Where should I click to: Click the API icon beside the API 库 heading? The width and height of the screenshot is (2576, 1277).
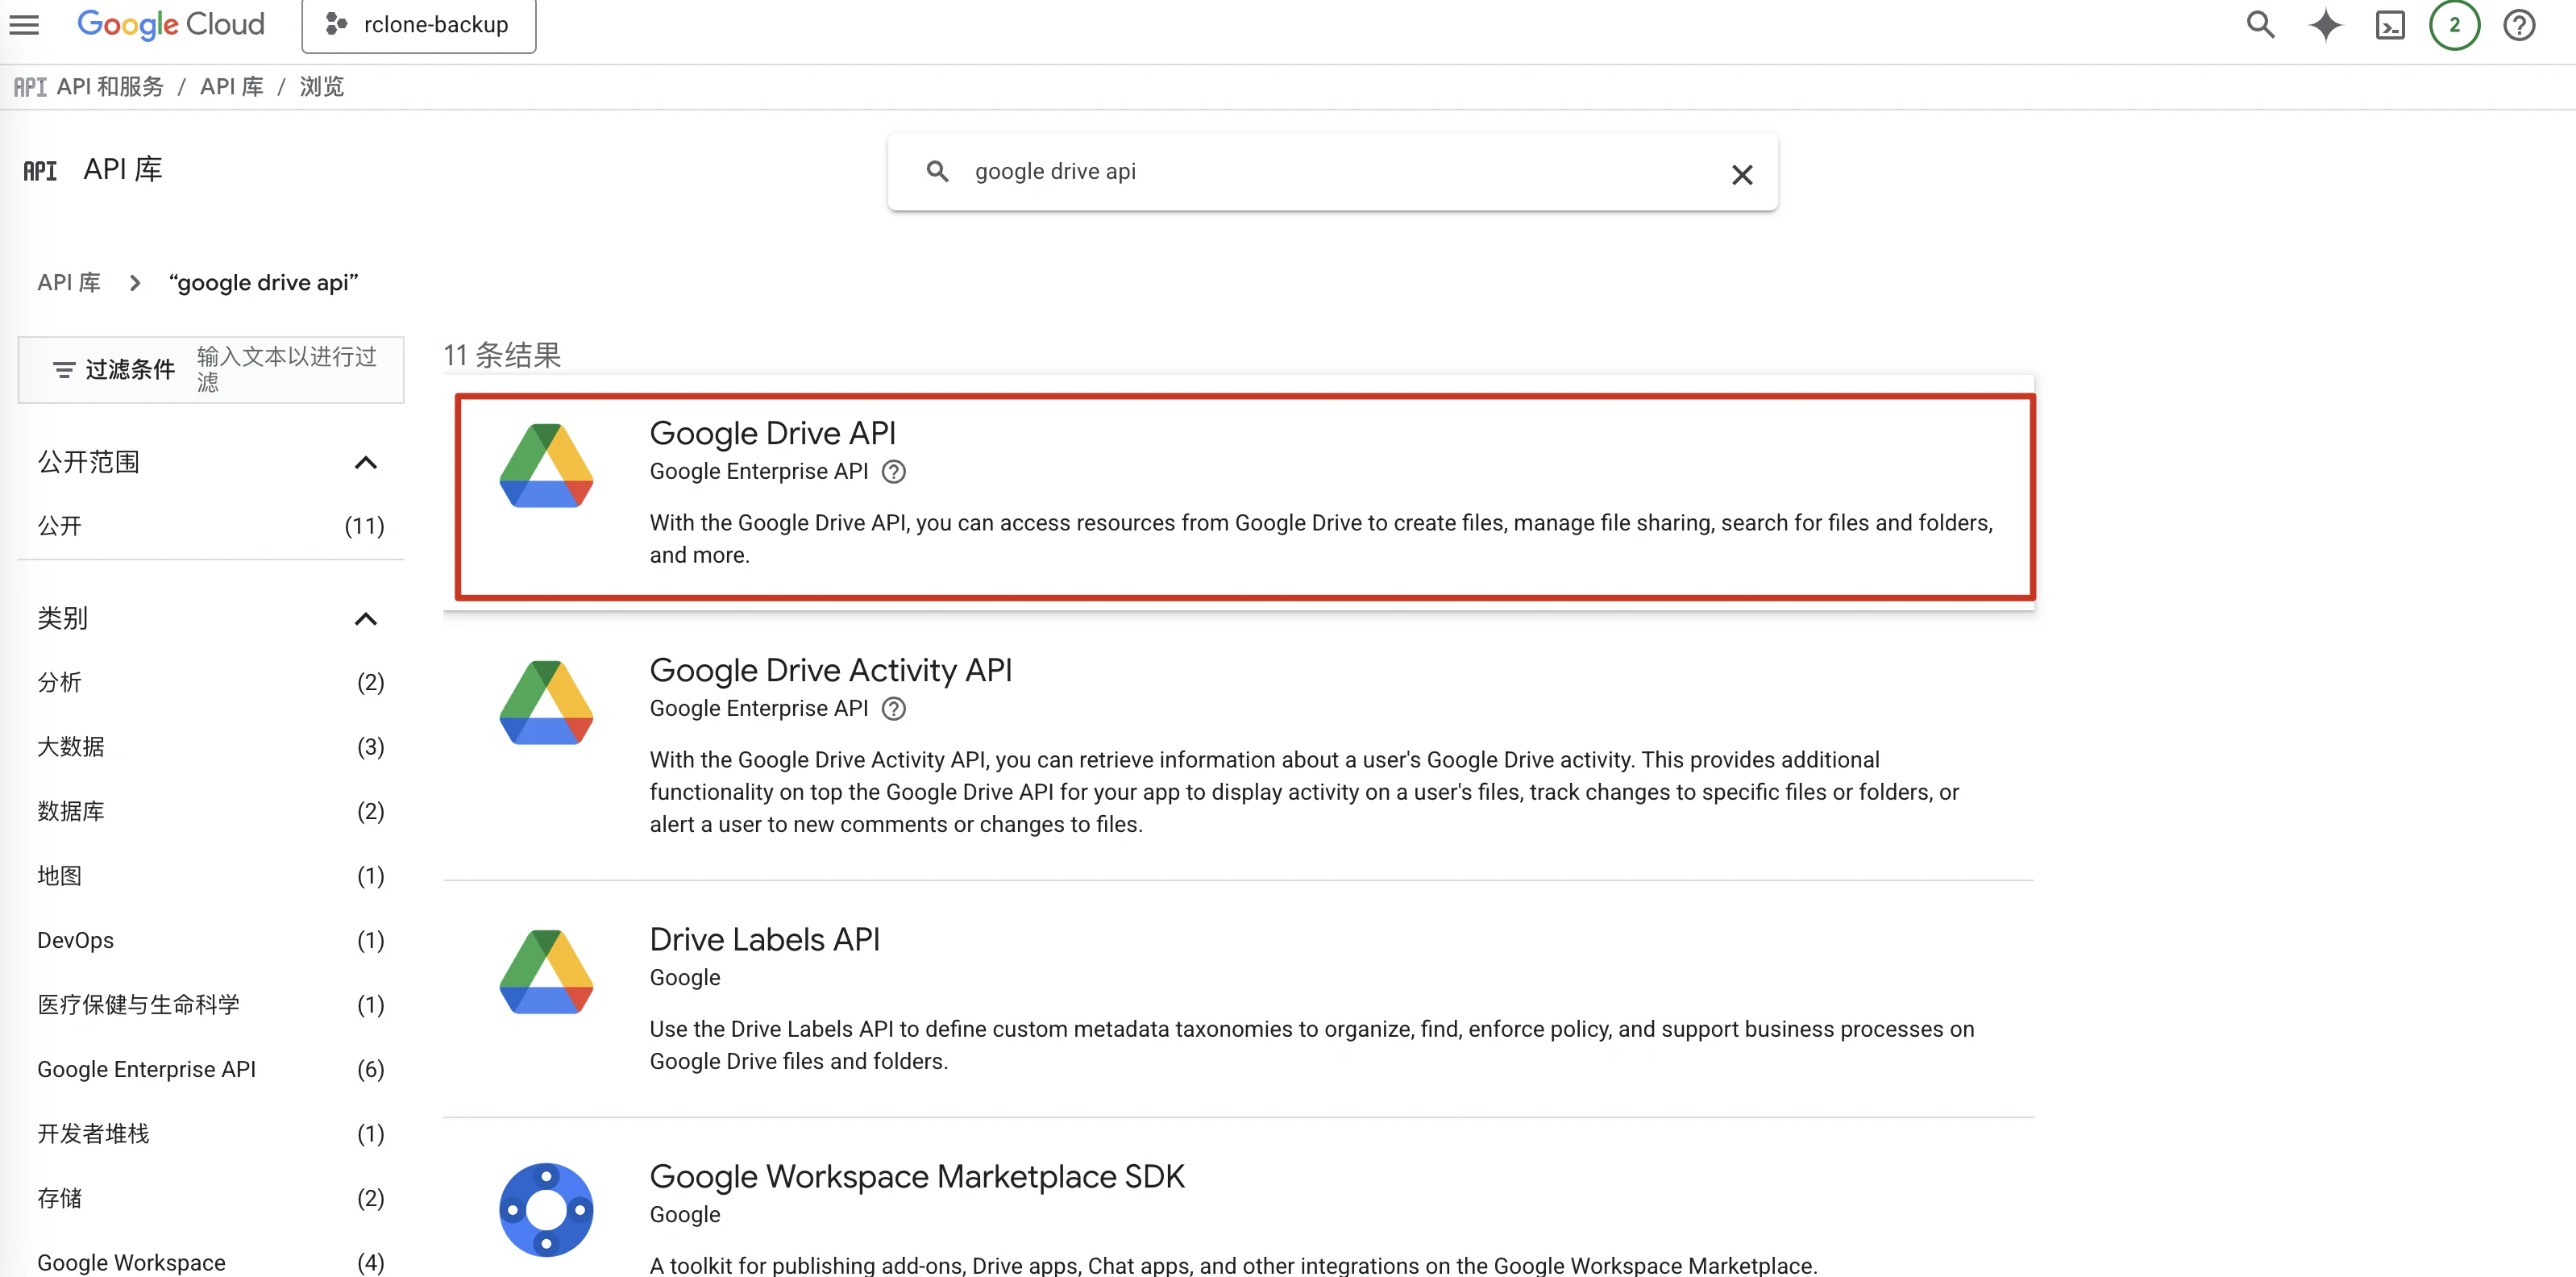click(40, 171)
